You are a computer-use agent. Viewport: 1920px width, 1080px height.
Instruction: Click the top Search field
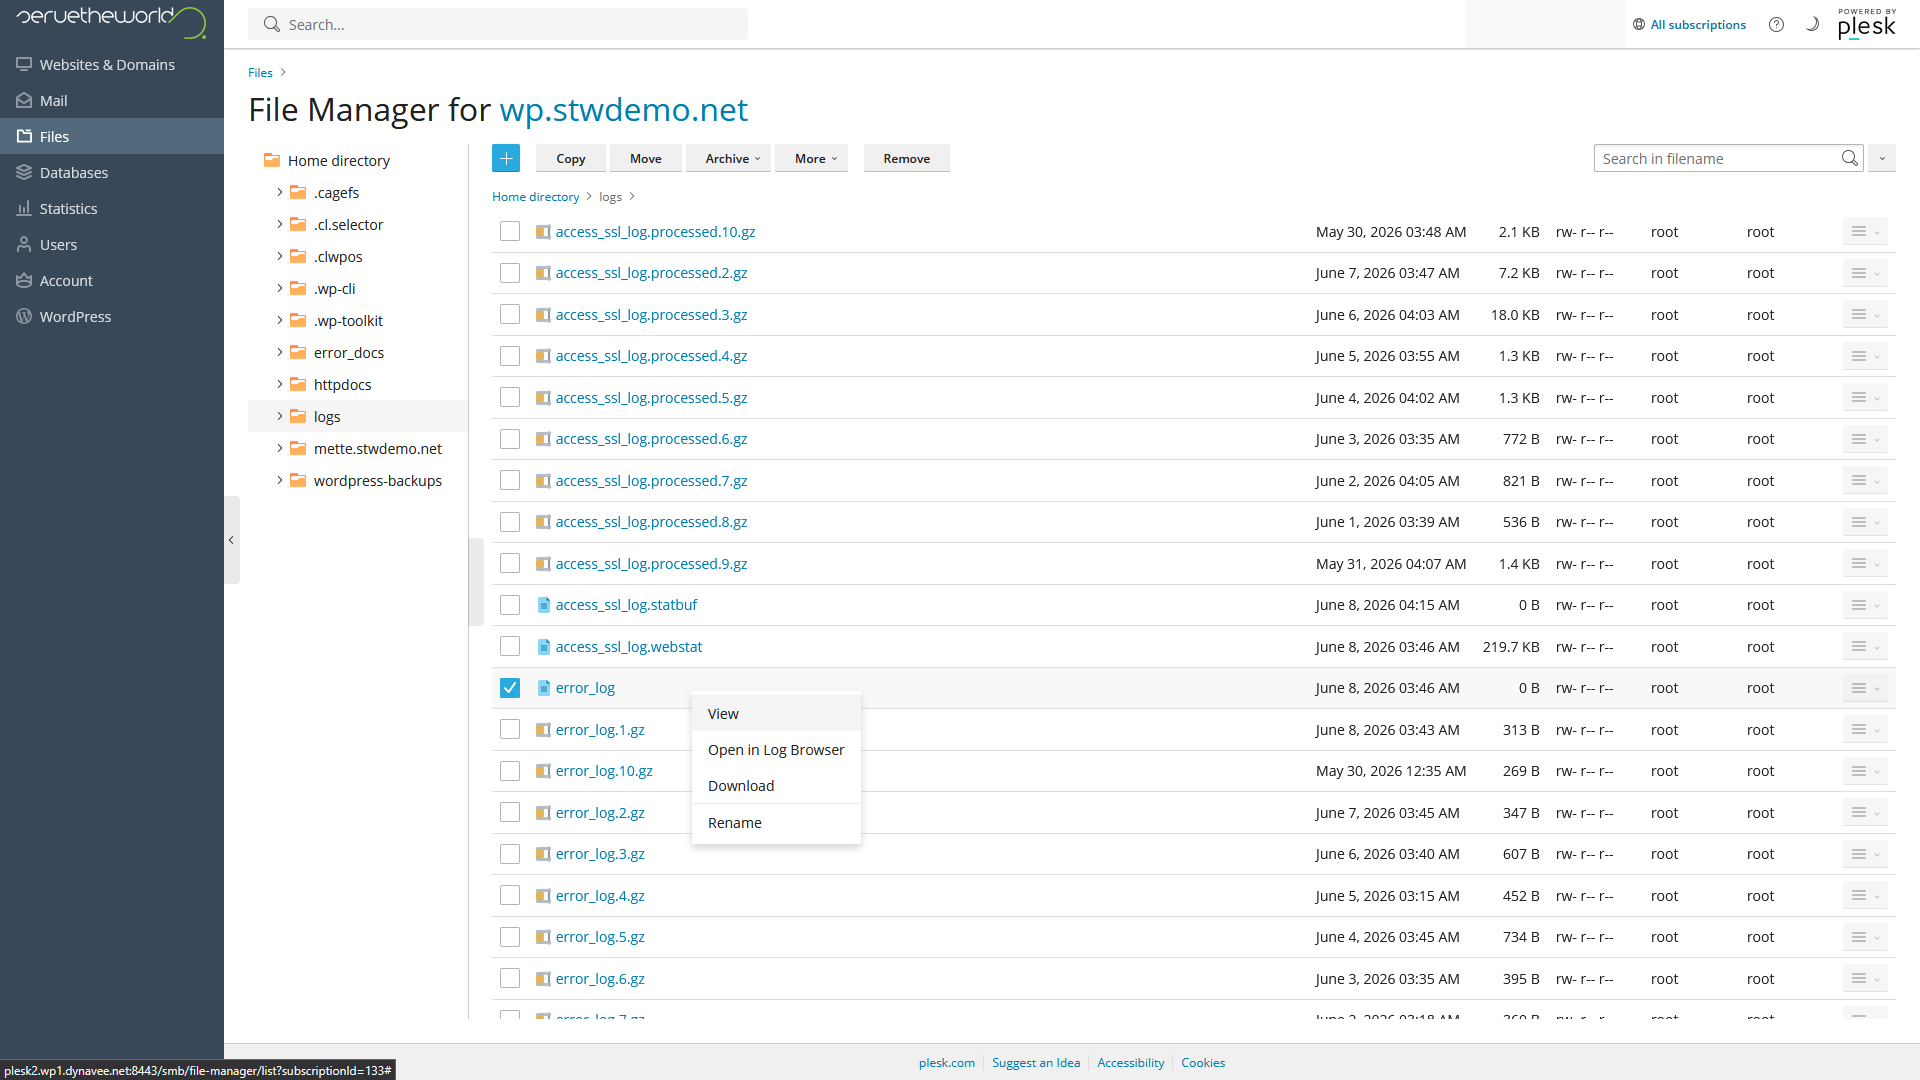[x=498, y=24]
